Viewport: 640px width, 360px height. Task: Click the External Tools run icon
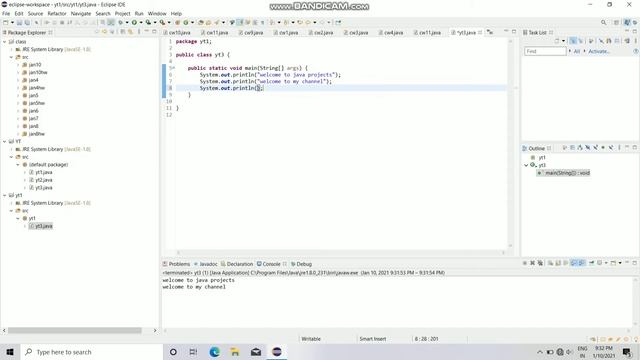(162, 22)
